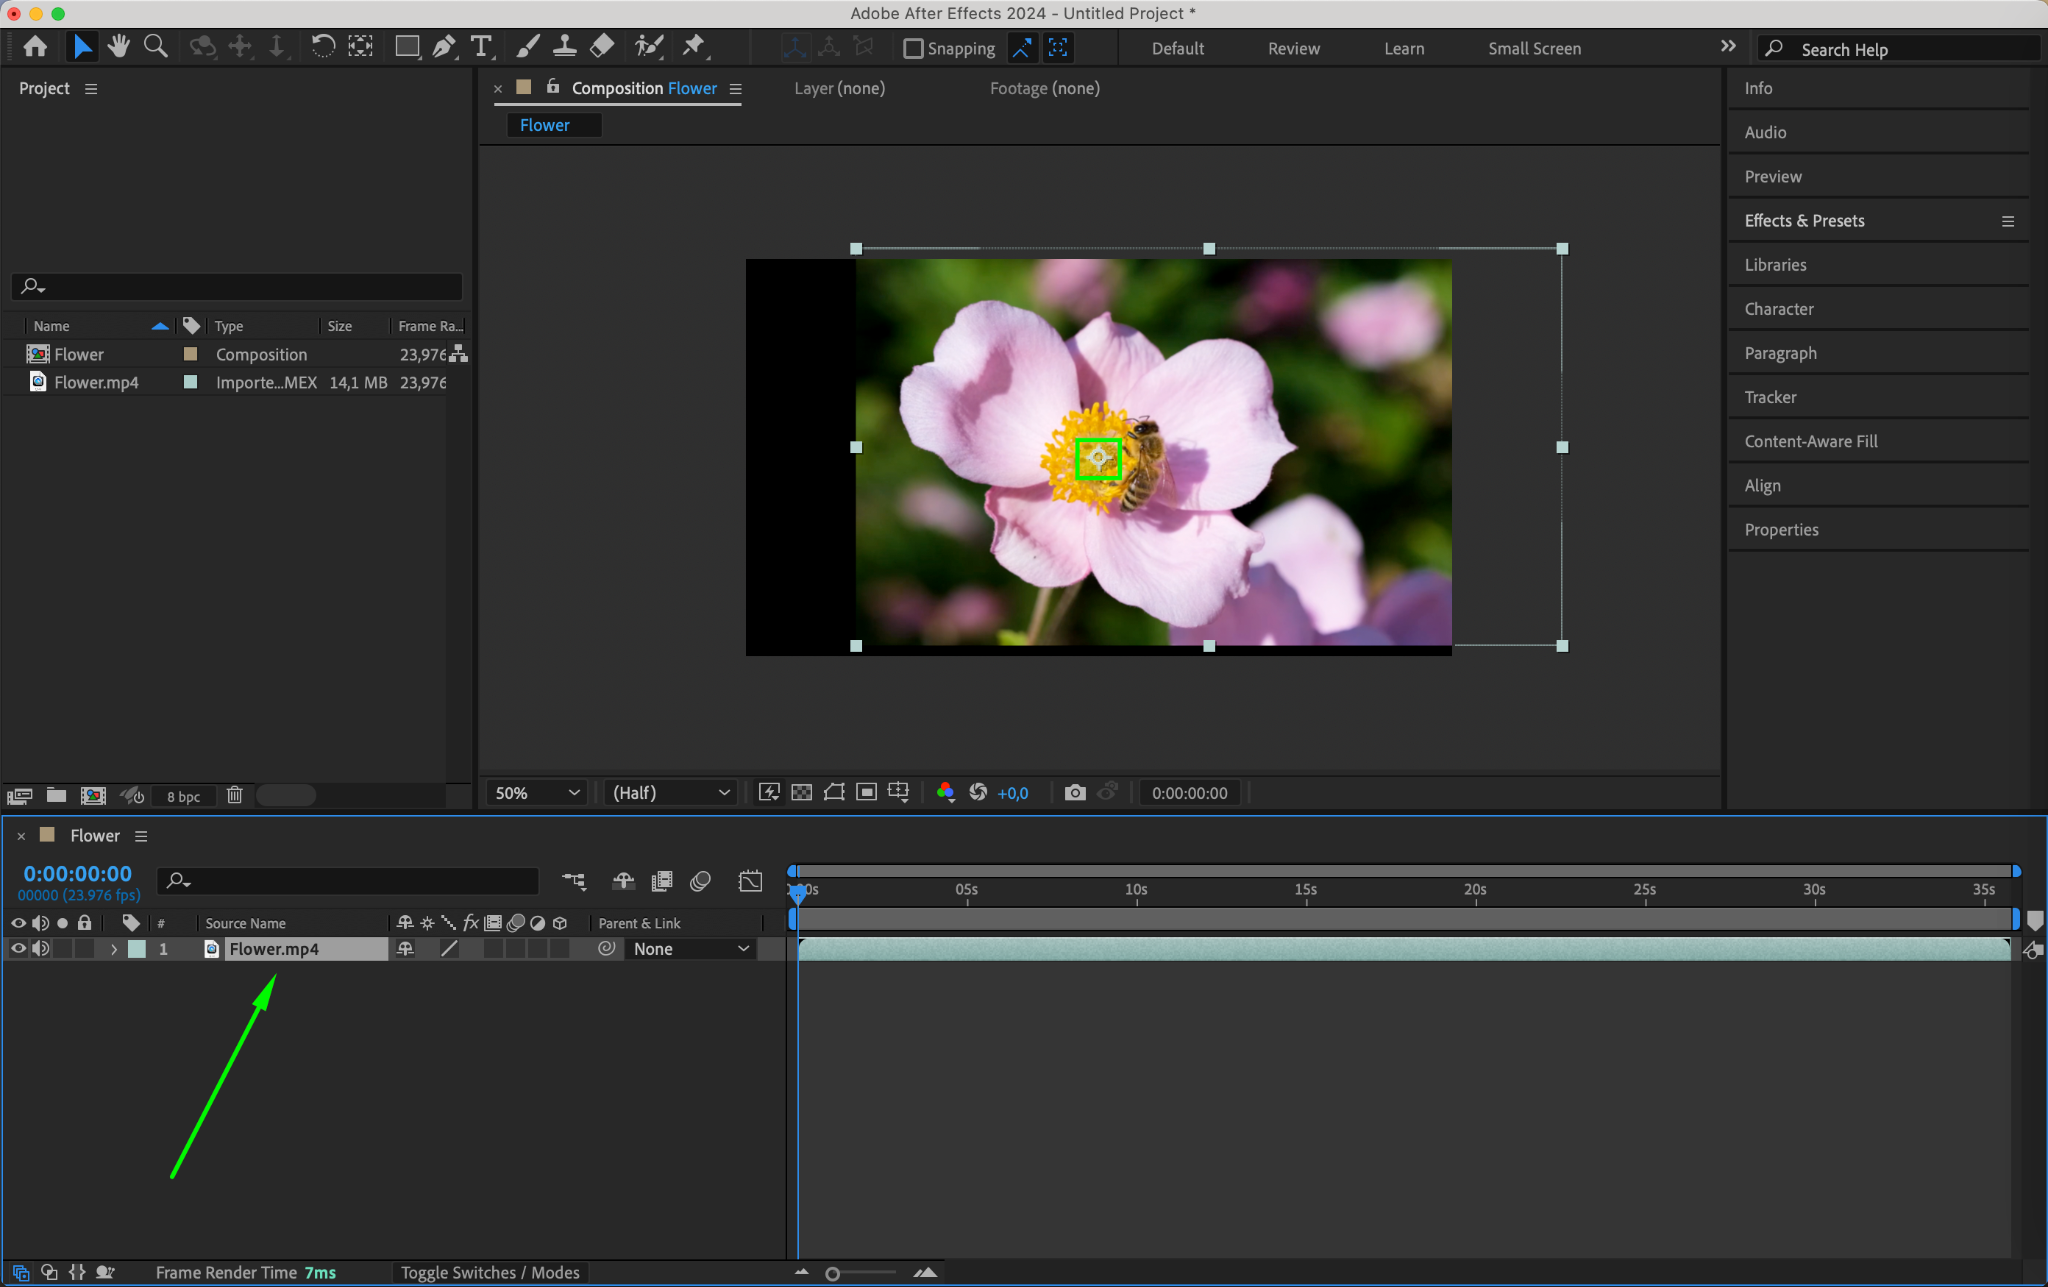The height and width of the screenshot is (1287, 2048).
Task: Enable the Snapping checkbox
Action: [913, 48]
